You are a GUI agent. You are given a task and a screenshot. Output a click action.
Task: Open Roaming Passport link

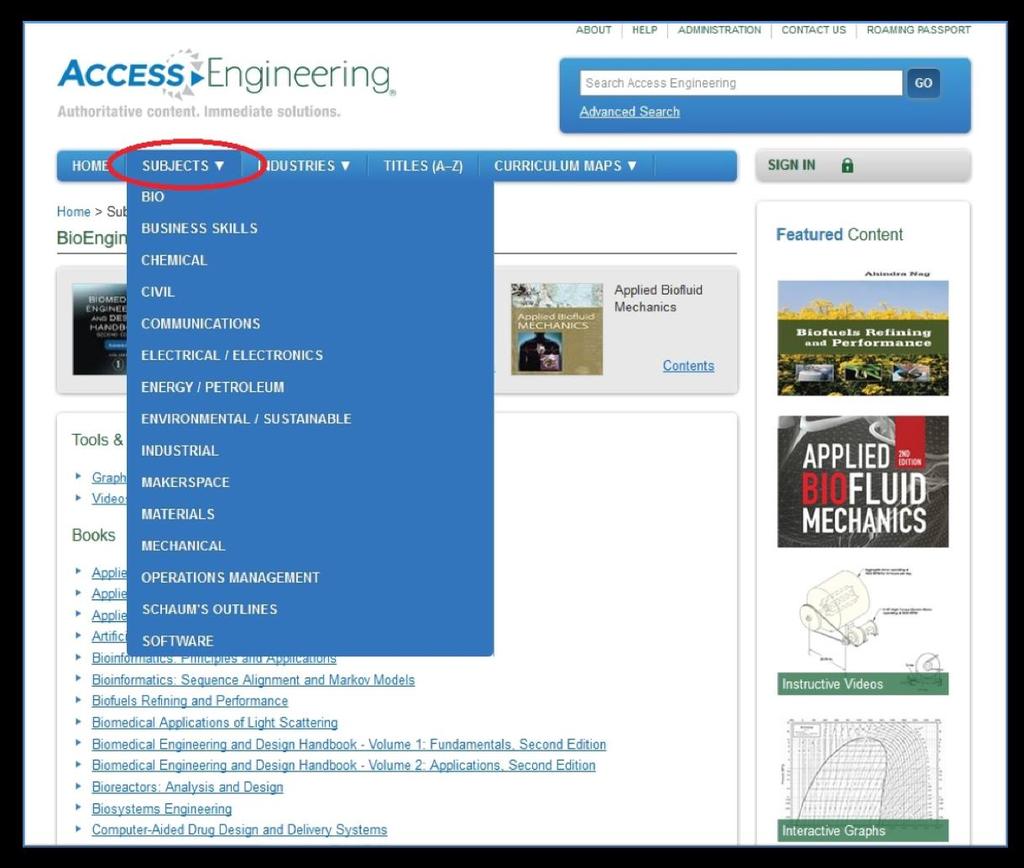click(918, 30)
